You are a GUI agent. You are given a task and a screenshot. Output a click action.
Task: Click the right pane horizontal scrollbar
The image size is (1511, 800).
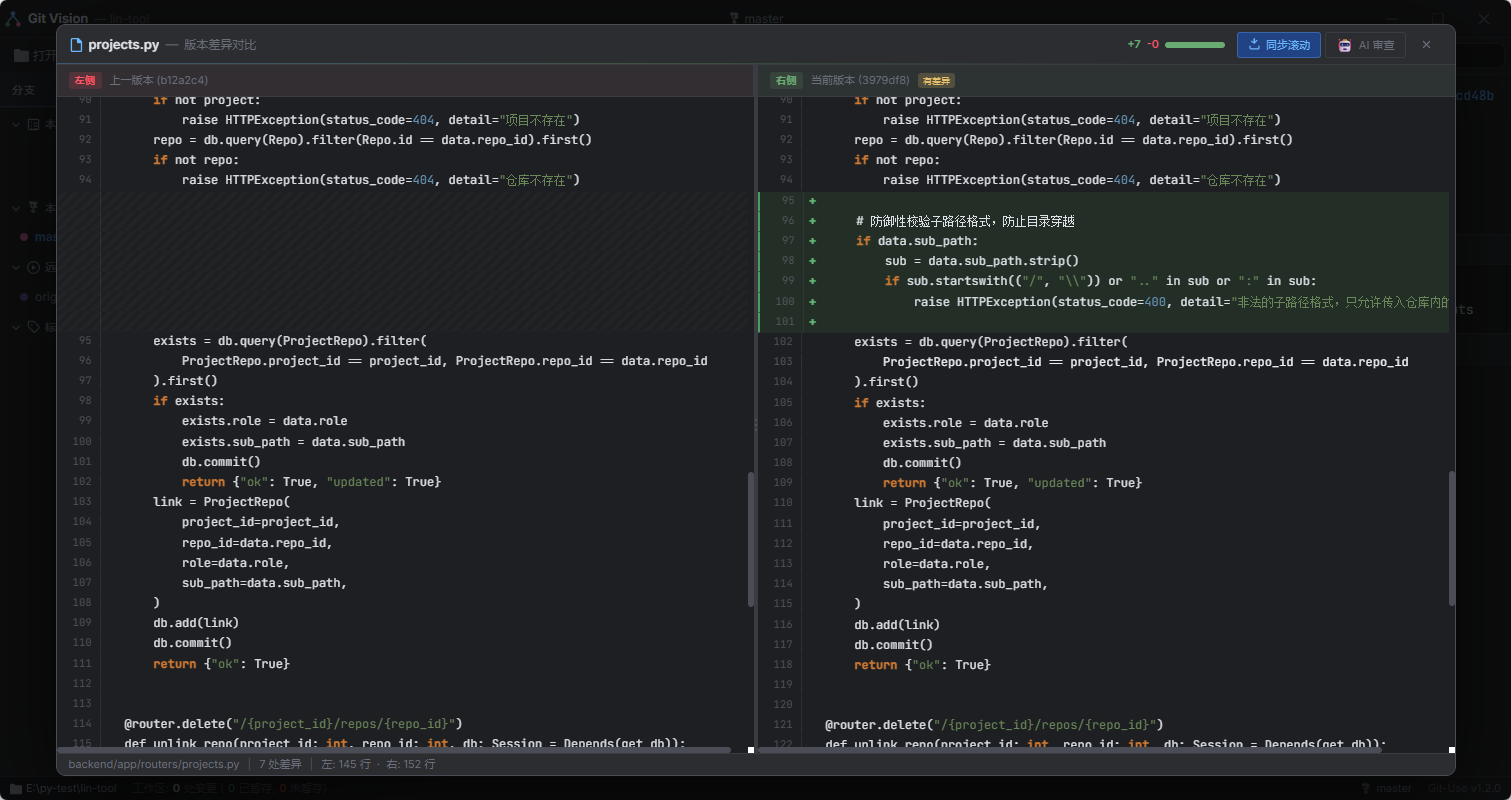1070,749
